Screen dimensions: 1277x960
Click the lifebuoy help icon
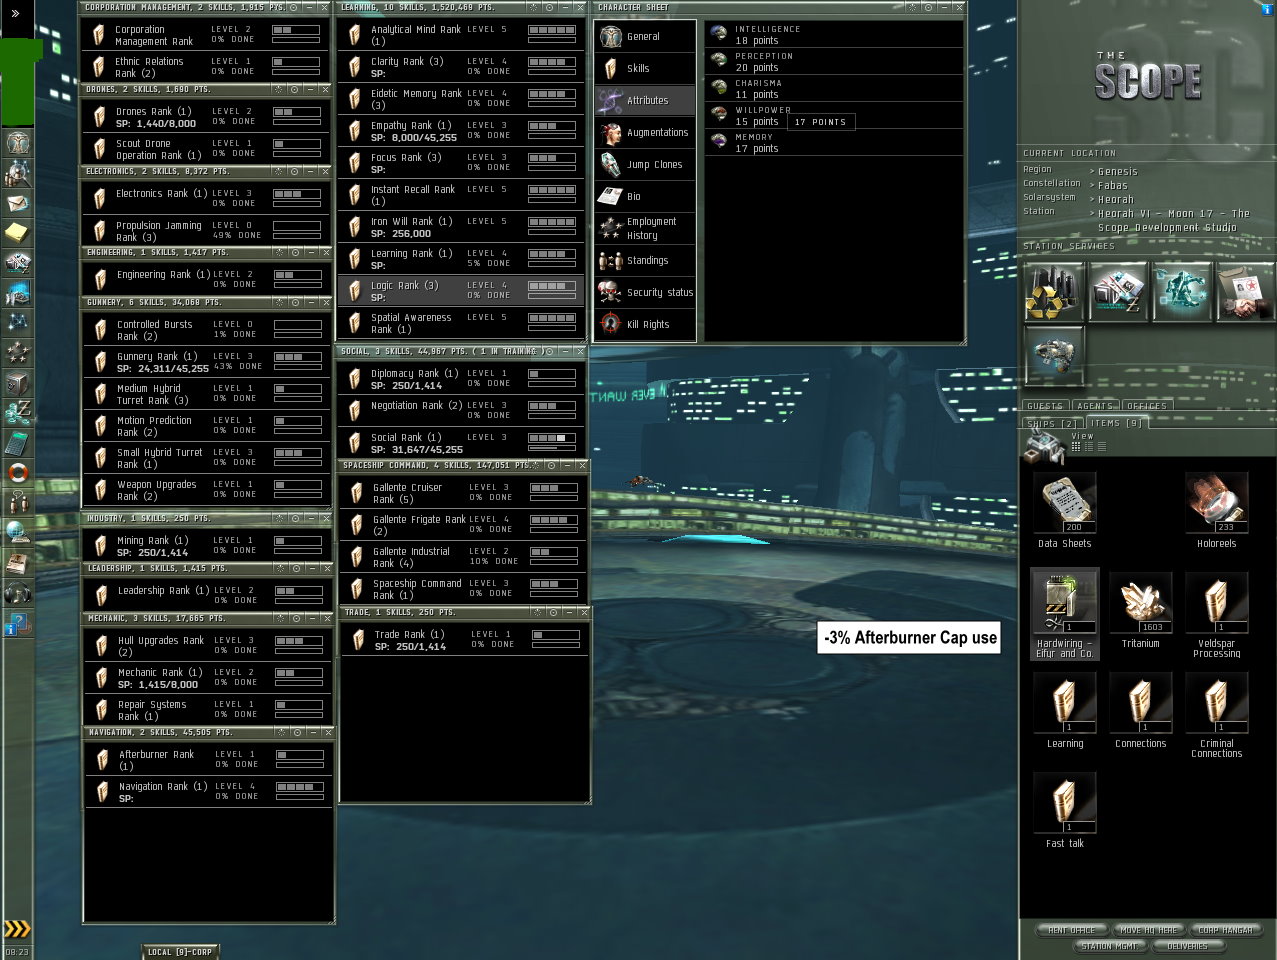17,473
